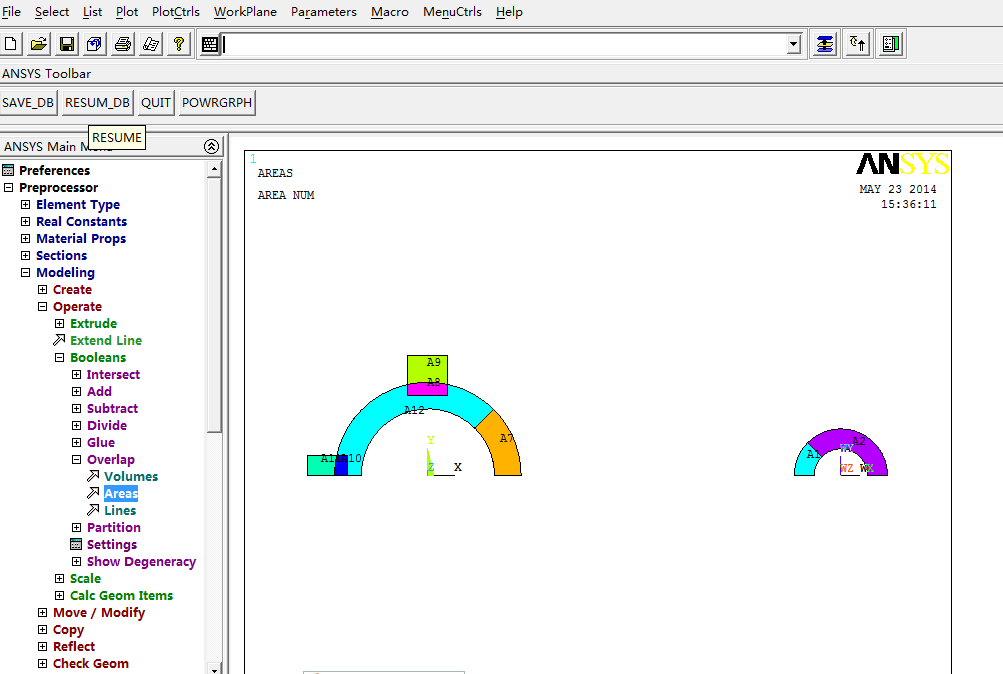The width and height of the screenshot is (1003, 674).
Task: Collapse the ANSYS Main Menu panel
Action: click(211, 146)
